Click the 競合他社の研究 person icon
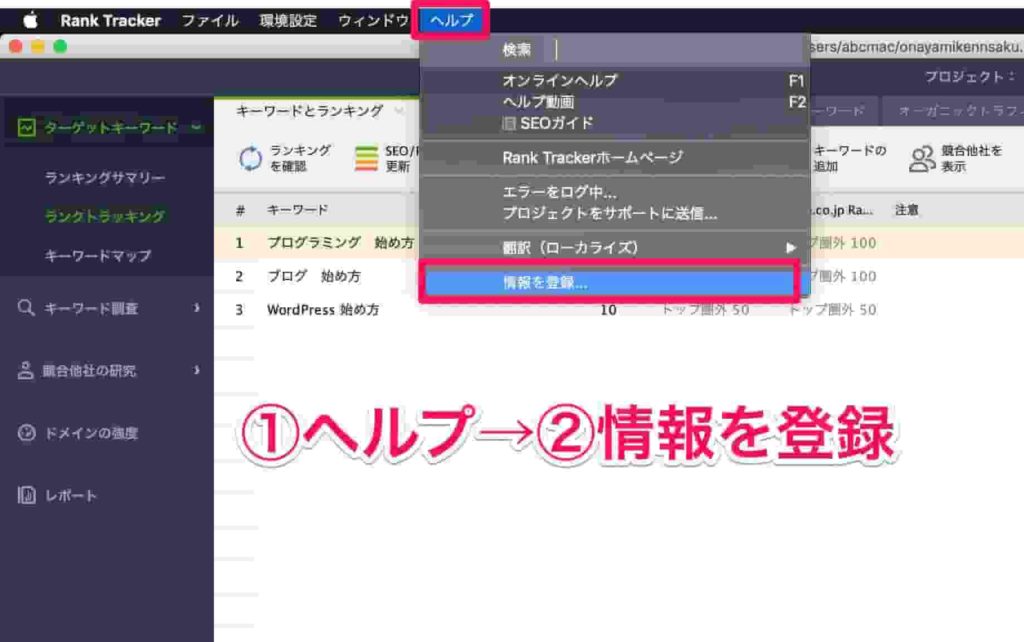Viewport: 1024px width, 642px height. (x=25, y=370)
